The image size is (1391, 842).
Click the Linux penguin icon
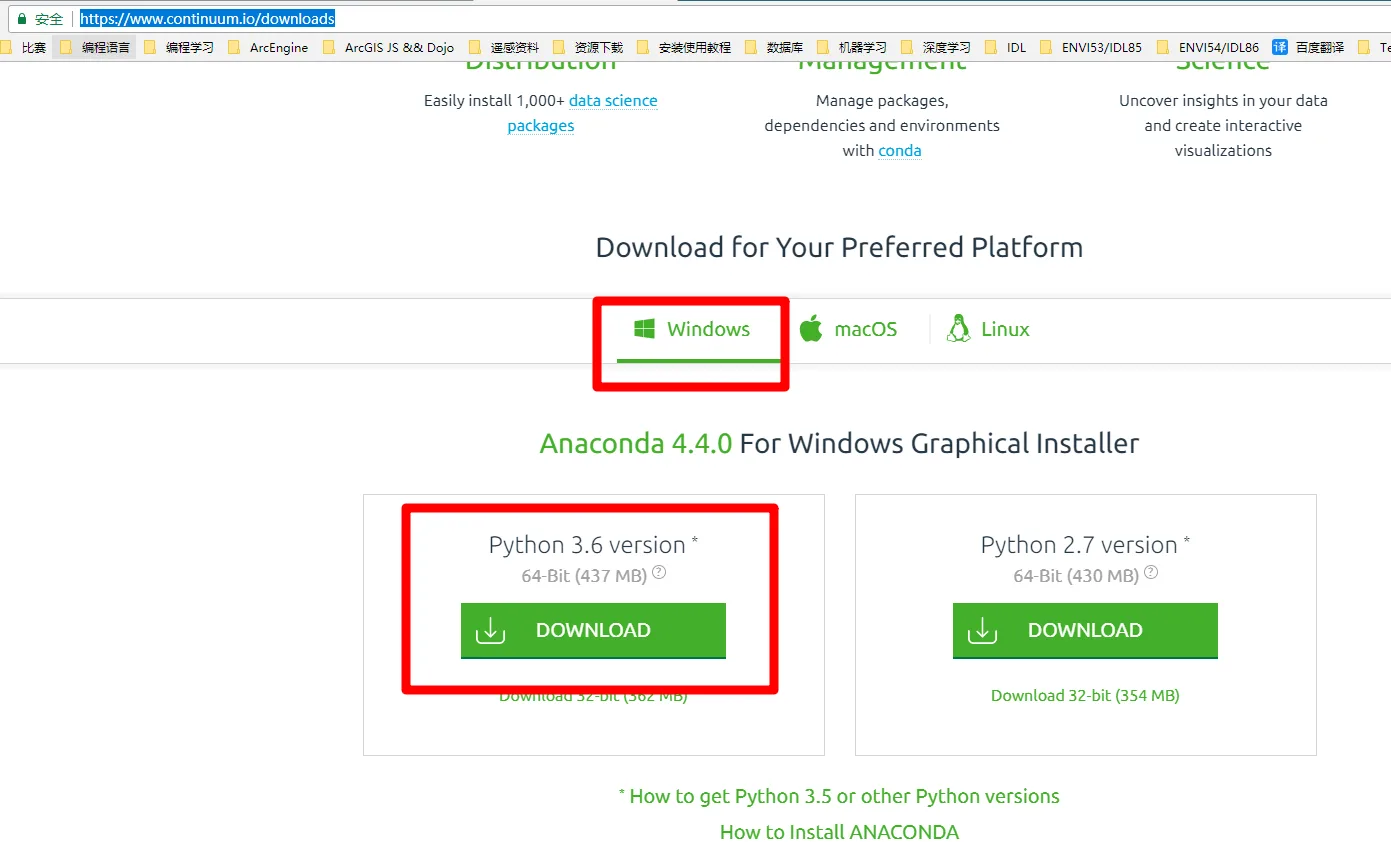click(958, 329)
